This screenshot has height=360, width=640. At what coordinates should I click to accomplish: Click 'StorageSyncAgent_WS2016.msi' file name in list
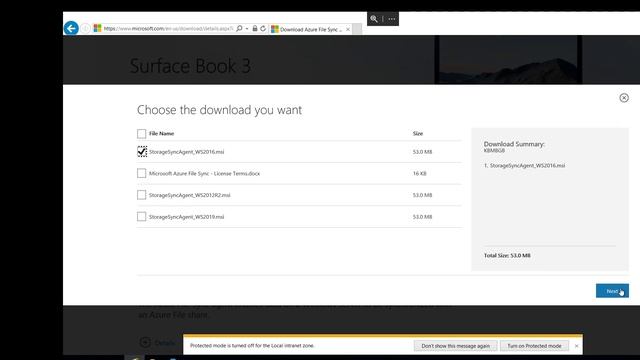point(187,152)
